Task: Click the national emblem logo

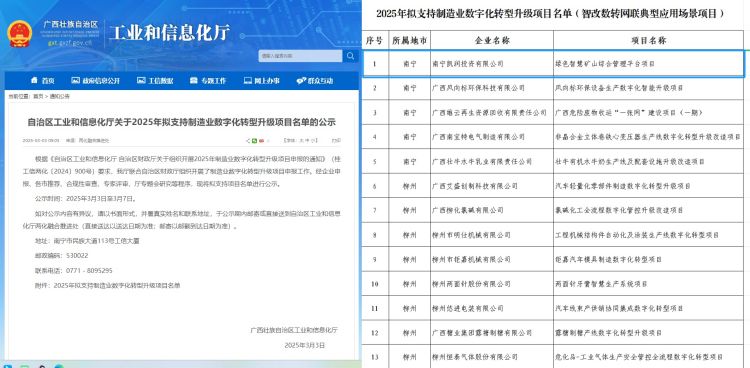Action: (20, 34)
